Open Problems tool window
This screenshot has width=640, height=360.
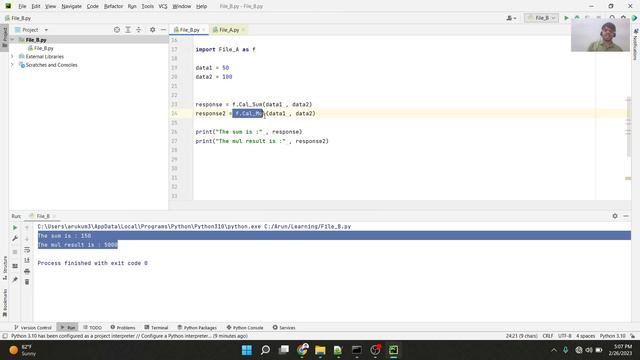point(123,327)
